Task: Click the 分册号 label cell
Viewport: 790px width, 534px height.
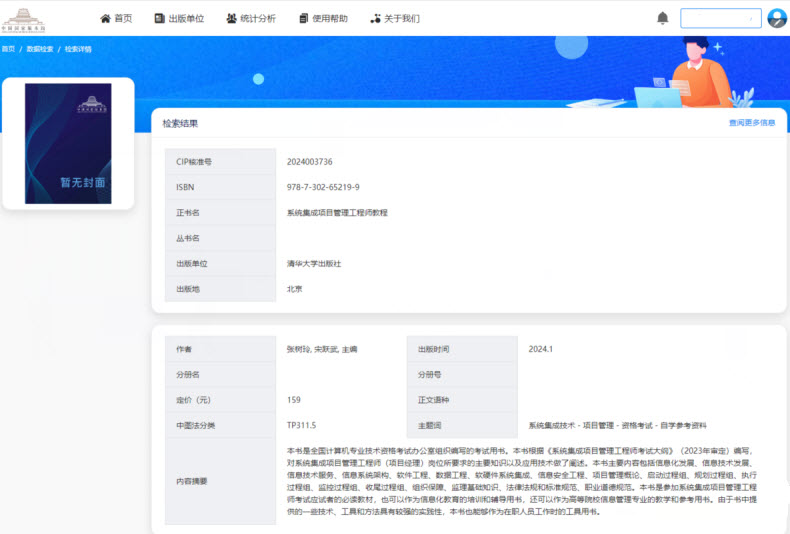Action: pos(462,374)
